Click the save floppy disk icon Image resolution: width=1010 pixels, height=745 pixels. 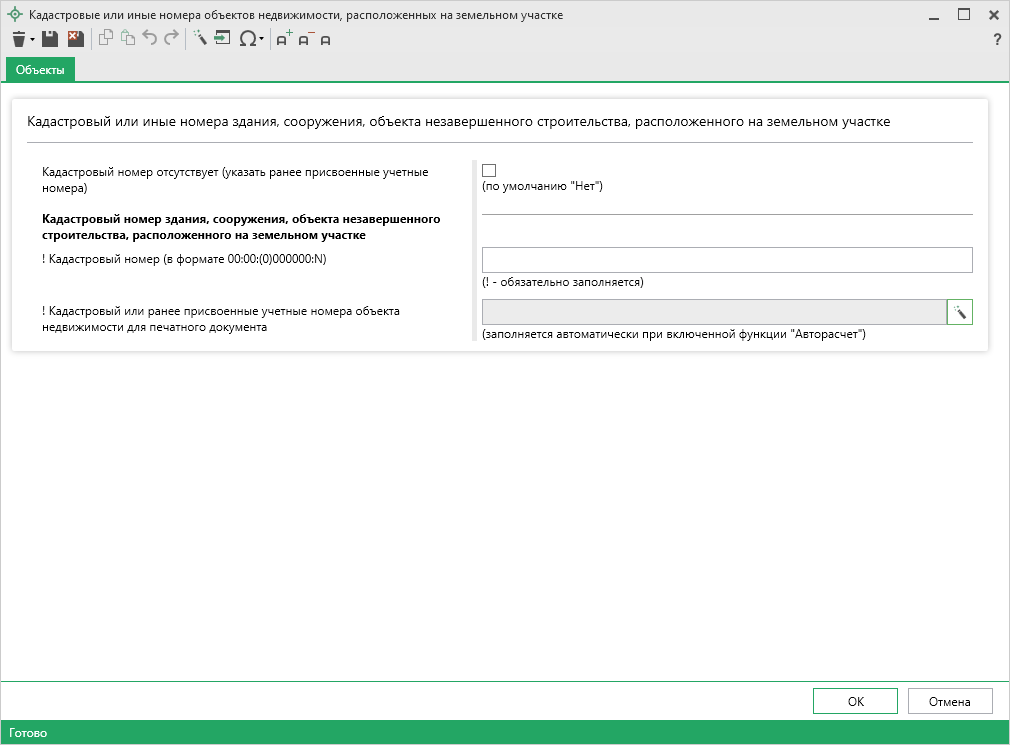[x=50, y=39]
